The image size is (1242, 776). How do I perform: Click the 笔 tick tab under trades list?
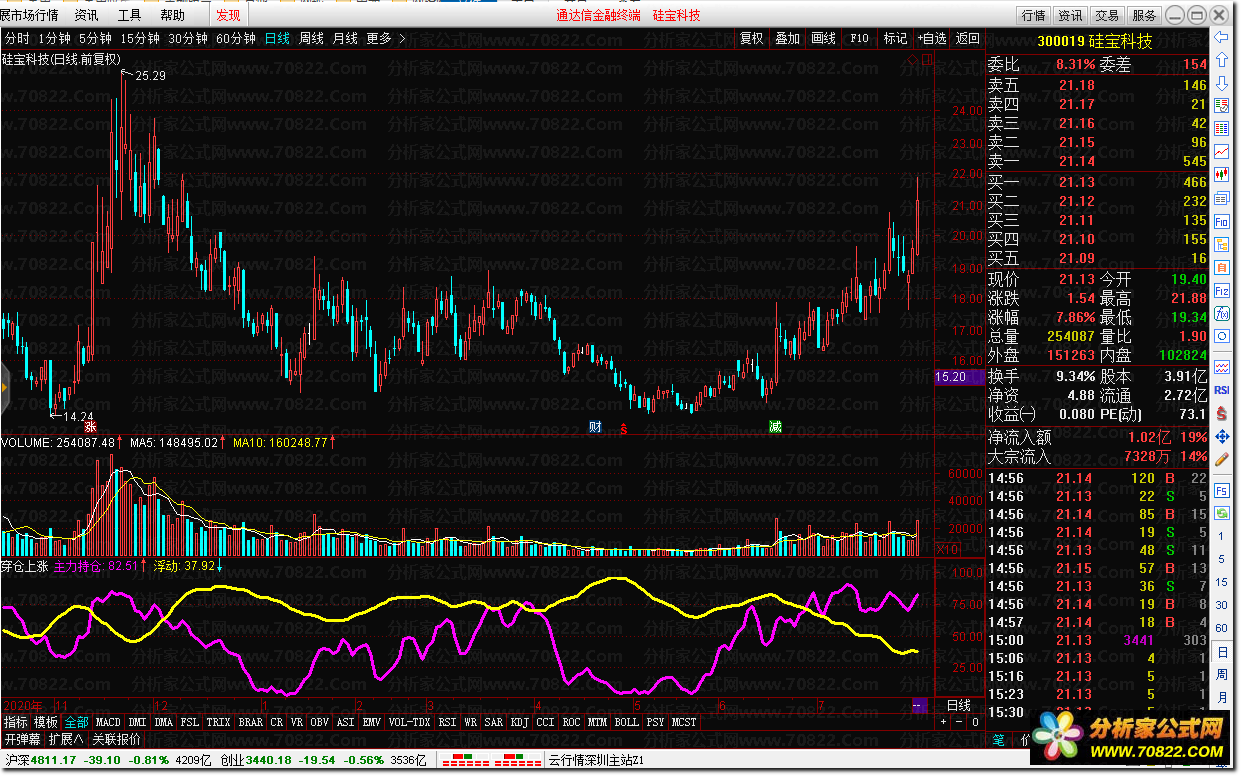point(999,739)
